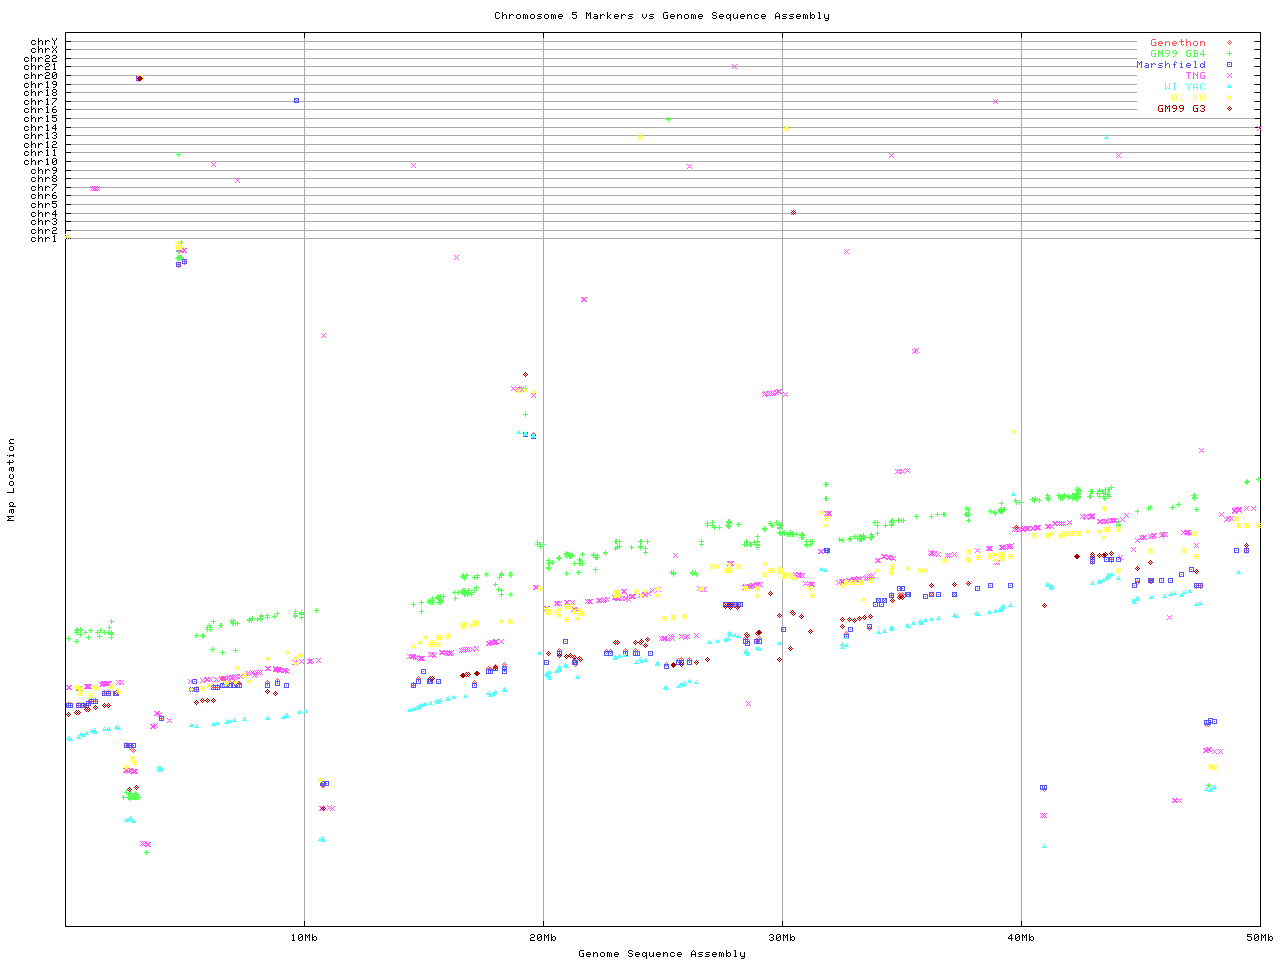Click the 30Mb x-axis tick label

(782, 938)
